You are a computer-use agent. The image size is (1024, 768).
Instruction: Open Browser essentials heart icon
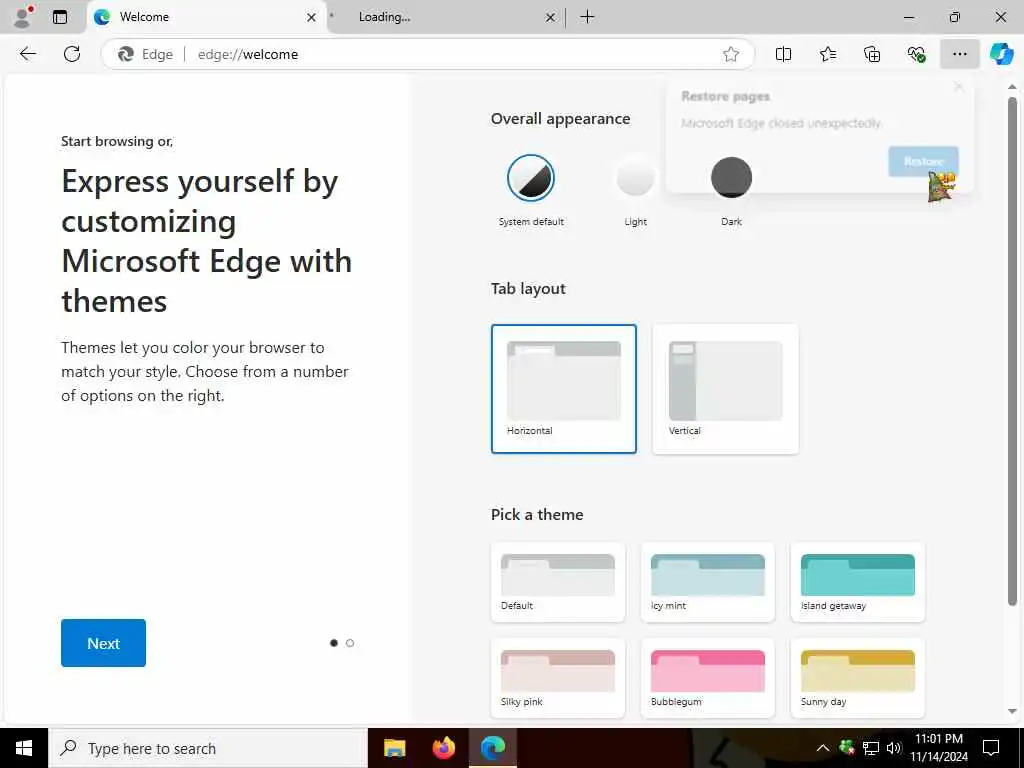pos(916,54)
